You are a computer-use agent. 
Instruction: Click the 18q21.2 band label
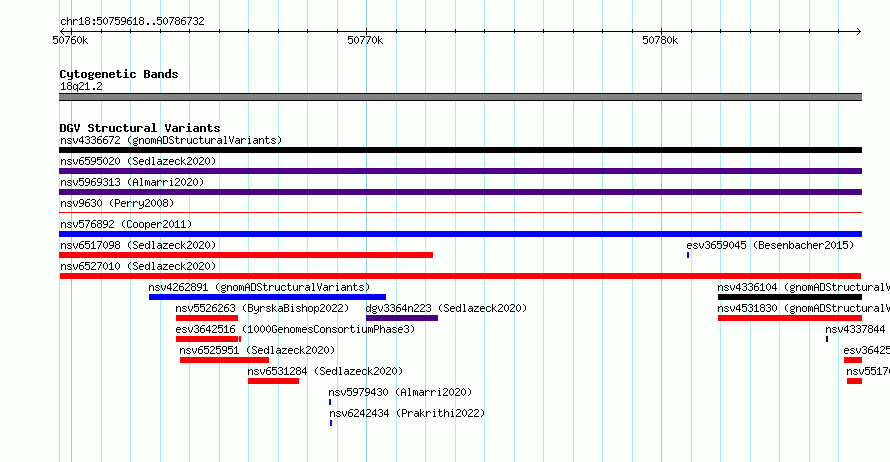(81, 86)
